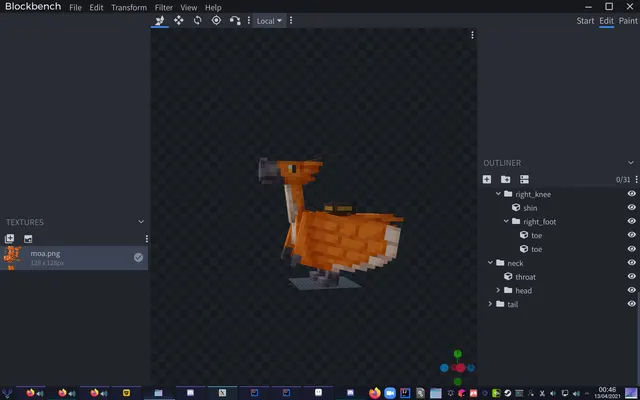This screenshot has height=400, width=640.
Task: Collapse the Outliner panel with its chevron
Action: [x=631, y=162]
